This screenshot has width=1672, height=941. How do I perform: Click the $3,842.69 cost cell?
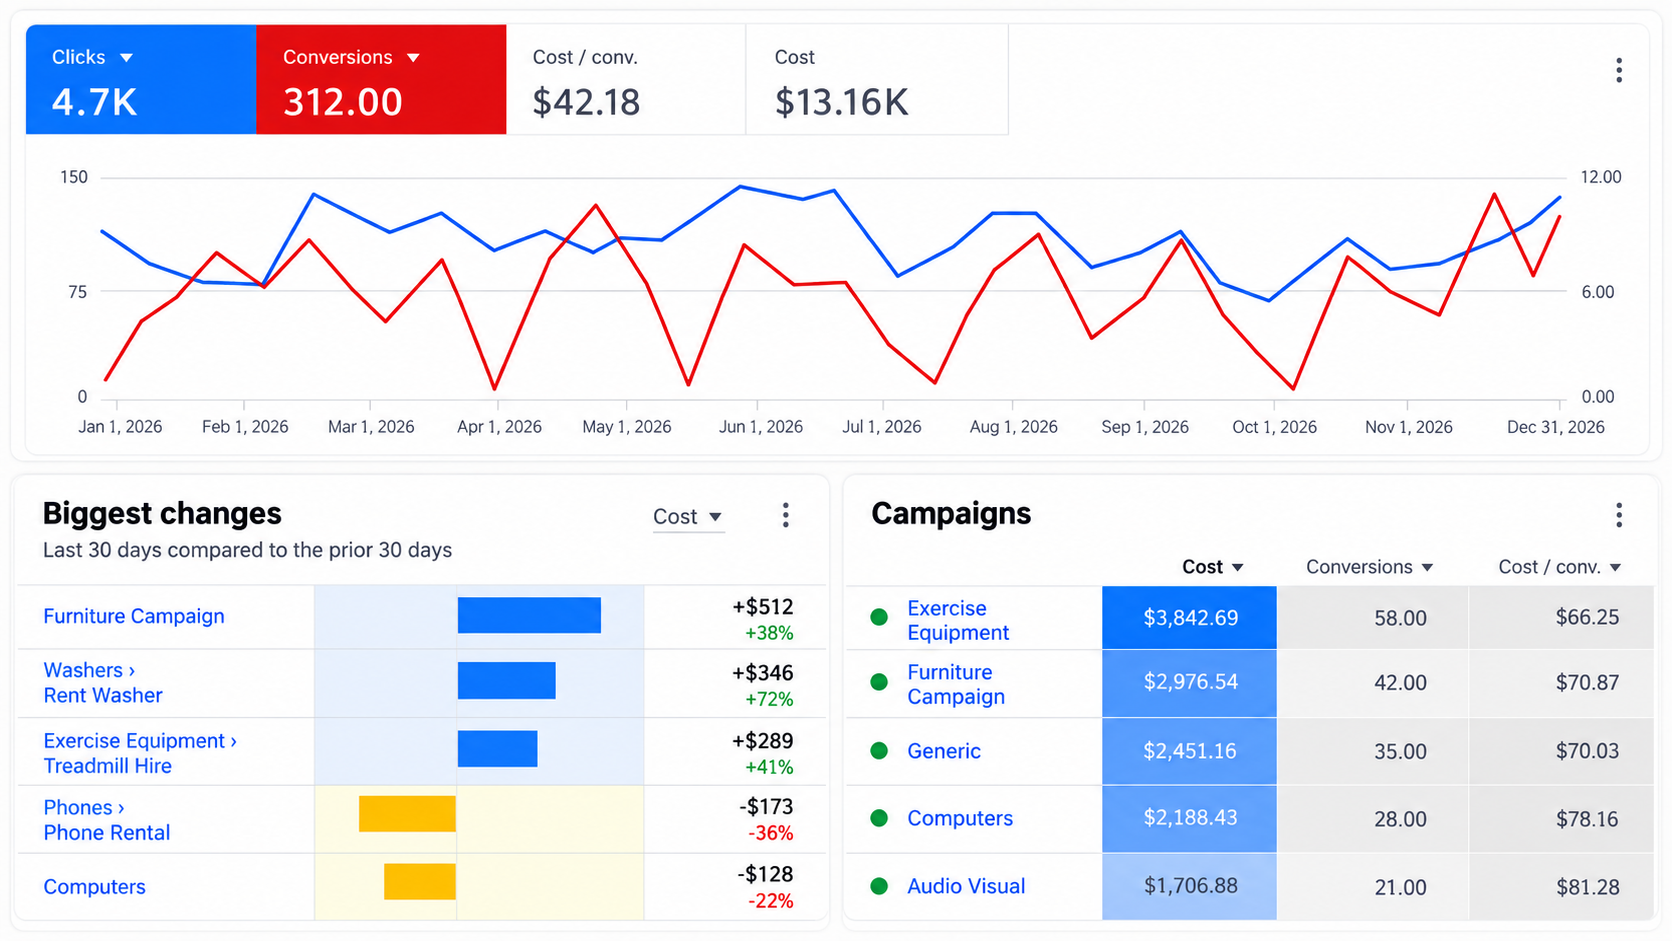coord(1189,618)
